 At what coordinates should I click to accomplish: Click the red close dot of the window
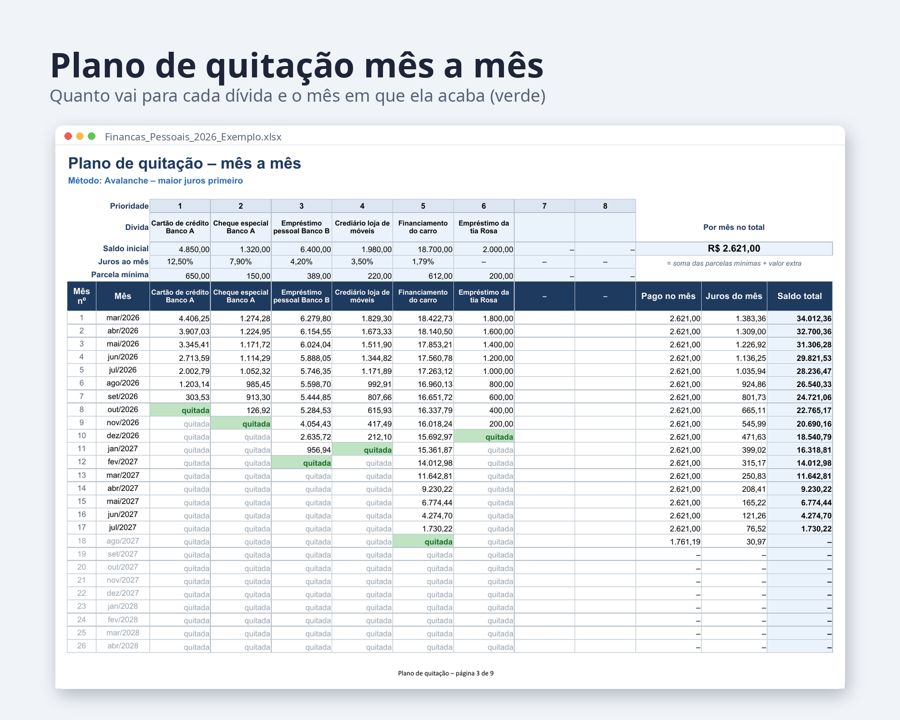point(68,136)
